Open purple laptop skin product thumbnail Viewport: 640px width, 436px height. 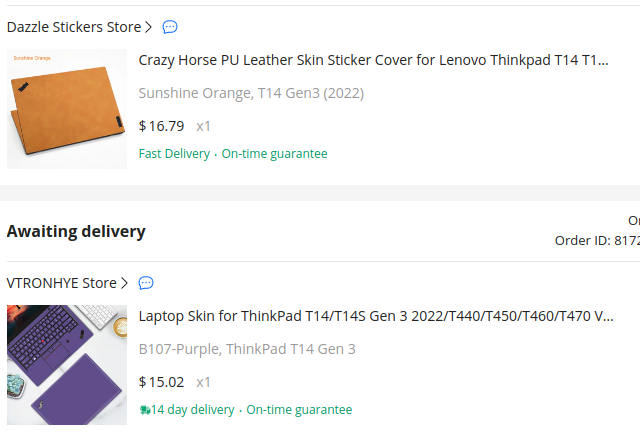(x=67, y=365)
